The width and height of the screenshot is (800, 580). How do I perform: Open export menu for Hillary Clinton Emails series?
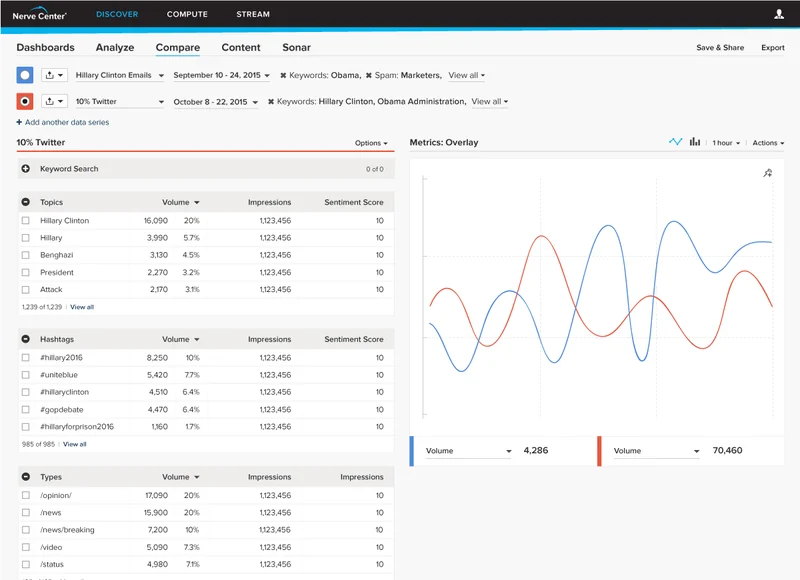54,75
